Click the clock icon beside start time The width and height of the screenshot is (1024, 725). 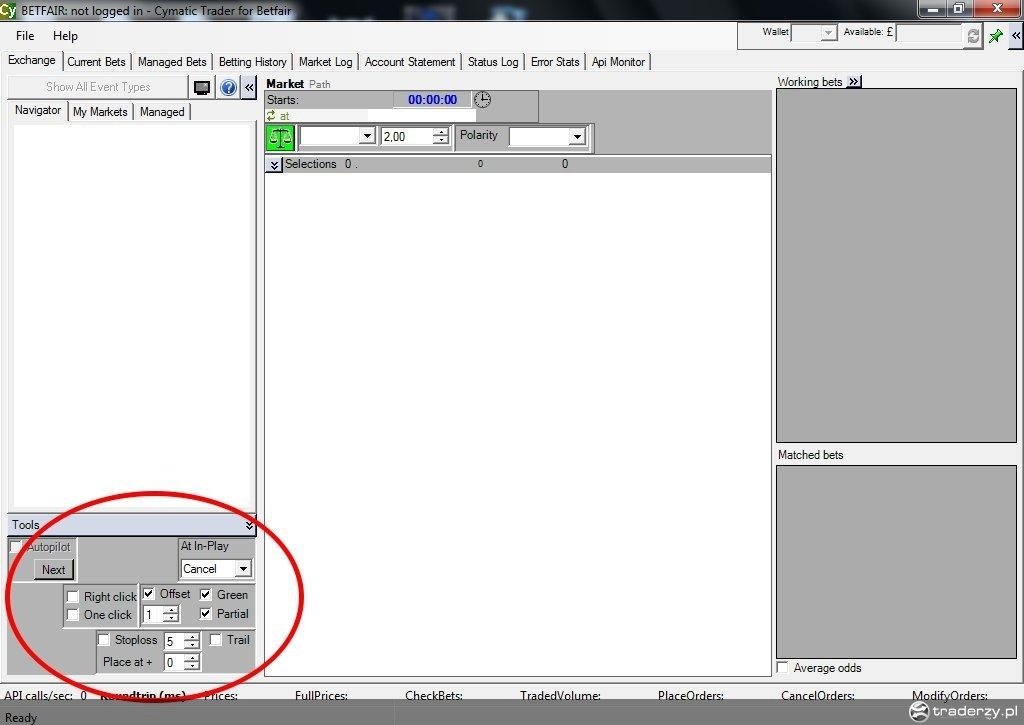(x=482, y=99)
